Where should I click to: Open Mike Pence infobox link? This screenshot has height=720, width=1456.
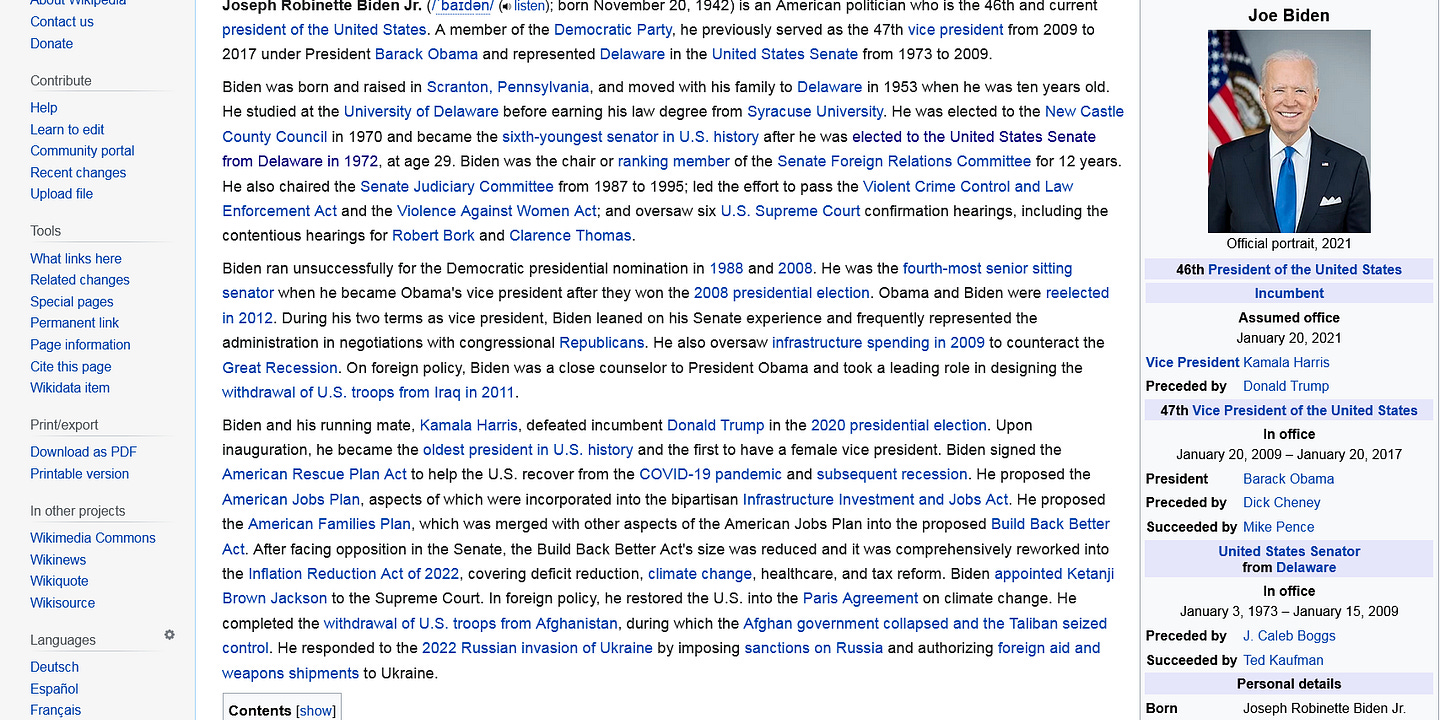[1279, 527]
